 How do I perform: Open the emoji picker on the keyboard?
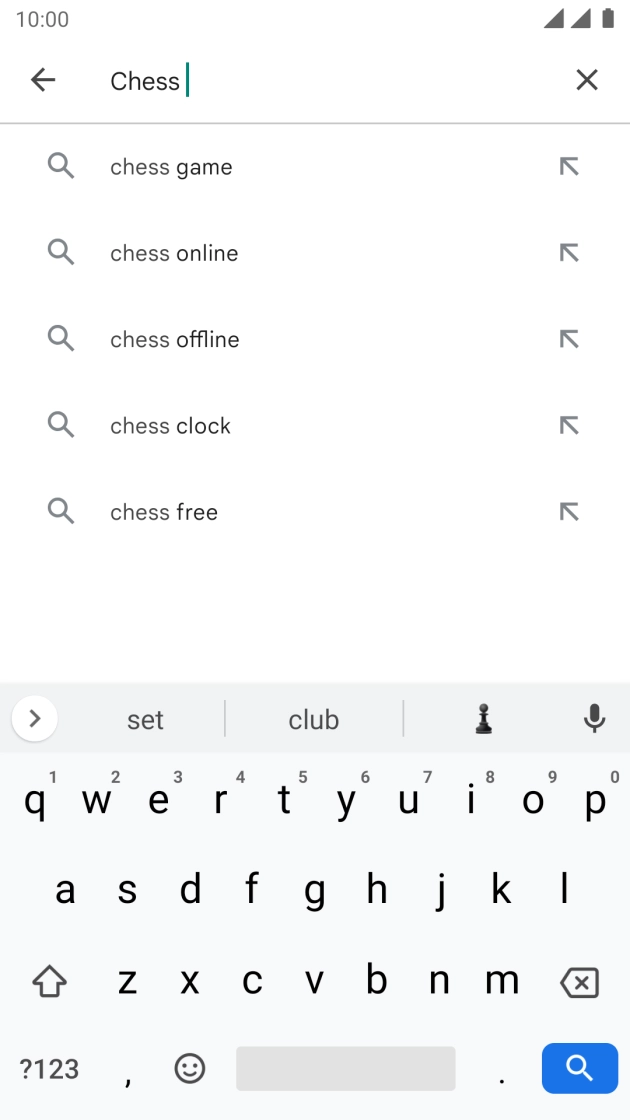click(190, 1068)
